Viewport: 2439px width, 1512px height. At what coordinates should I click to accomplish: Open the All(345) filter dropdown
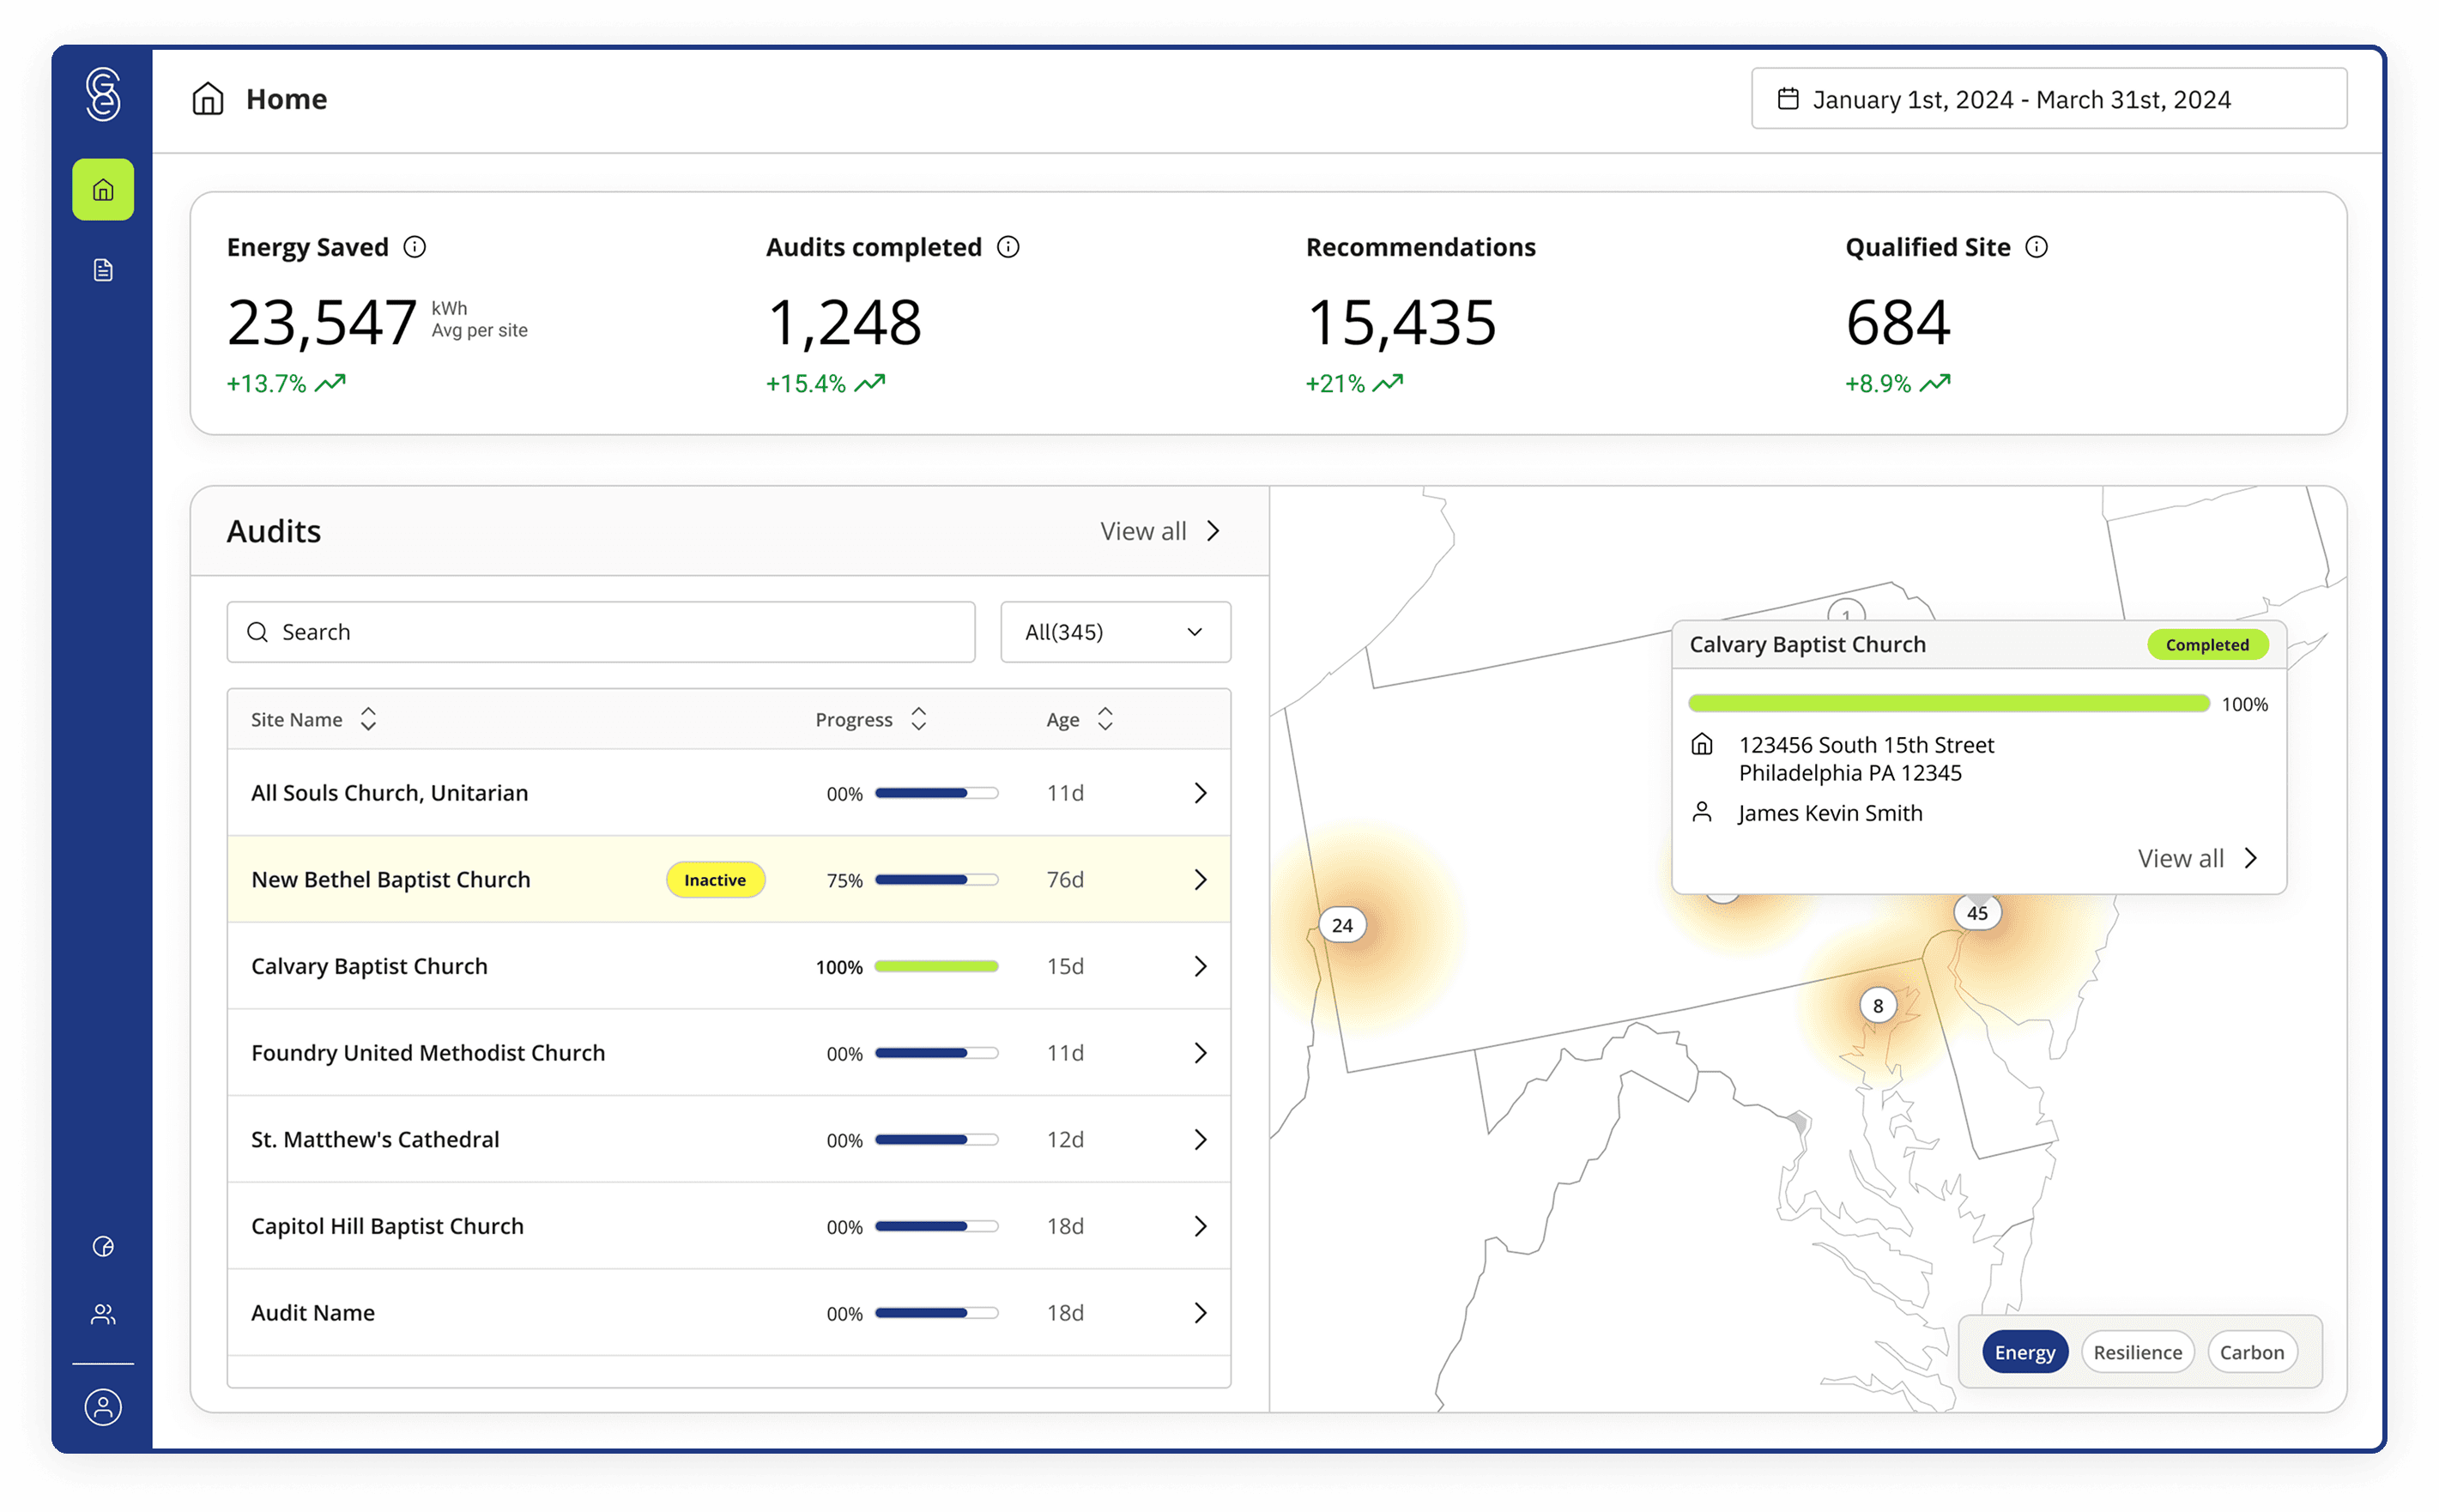pos(1115,632)
